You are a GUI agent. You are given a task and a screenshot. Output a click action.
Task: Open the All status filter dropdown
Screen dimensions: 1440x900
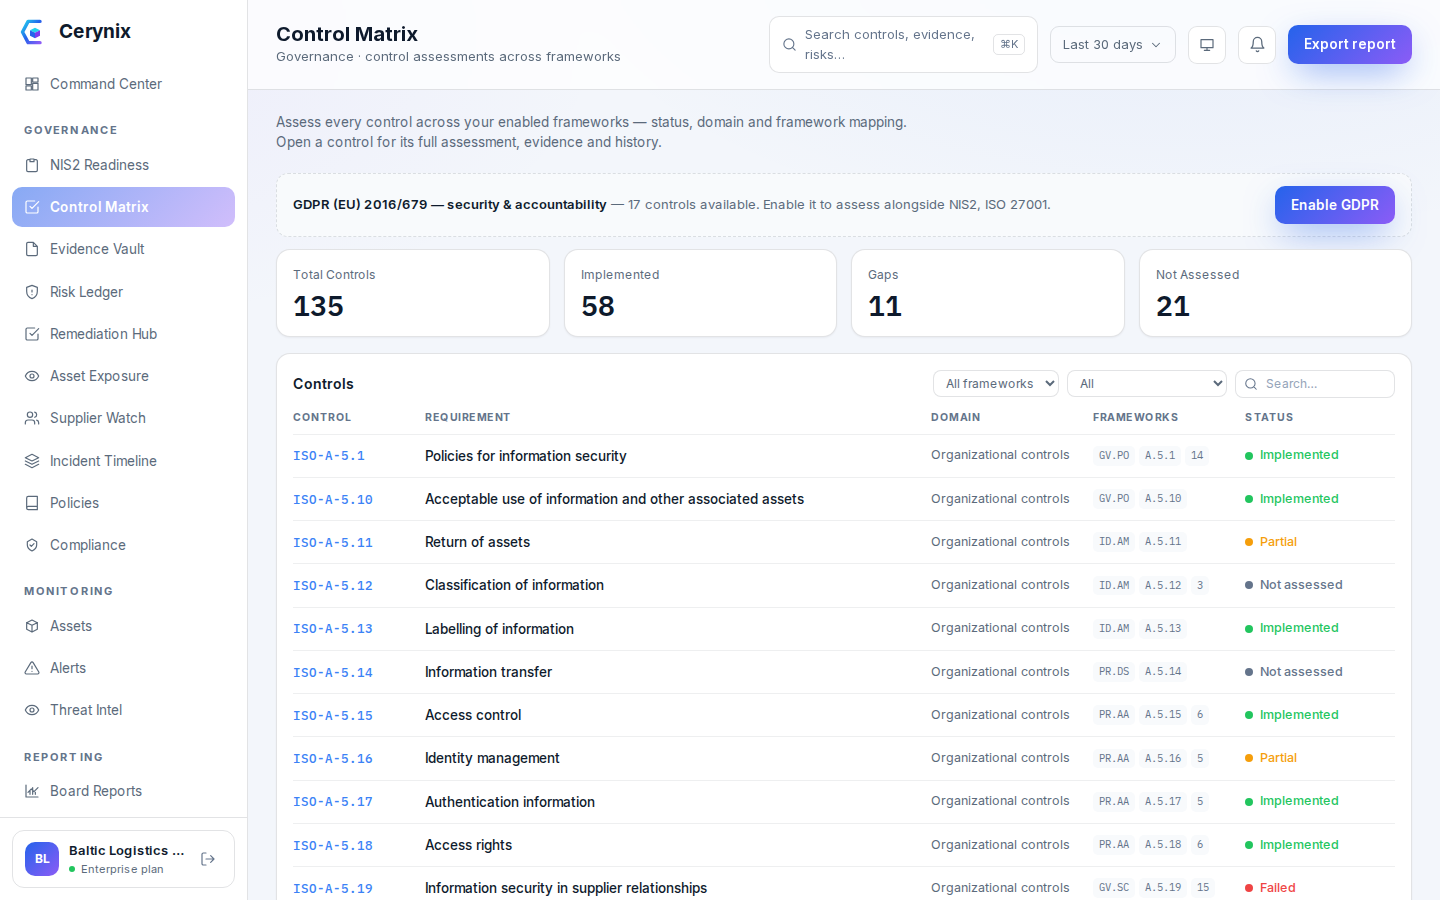point(1147,384)
